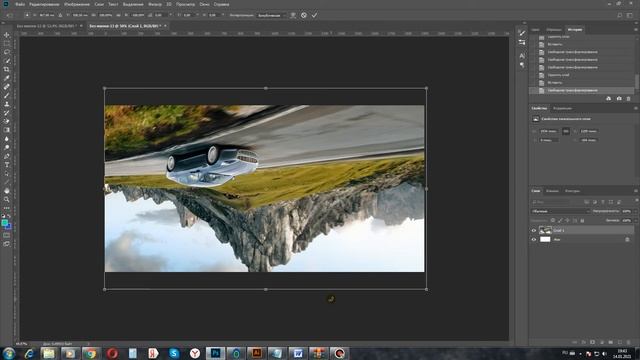This screenshot has height=360, width=640.
Task: Set the foreground color swatch
Action: point(5,223)
